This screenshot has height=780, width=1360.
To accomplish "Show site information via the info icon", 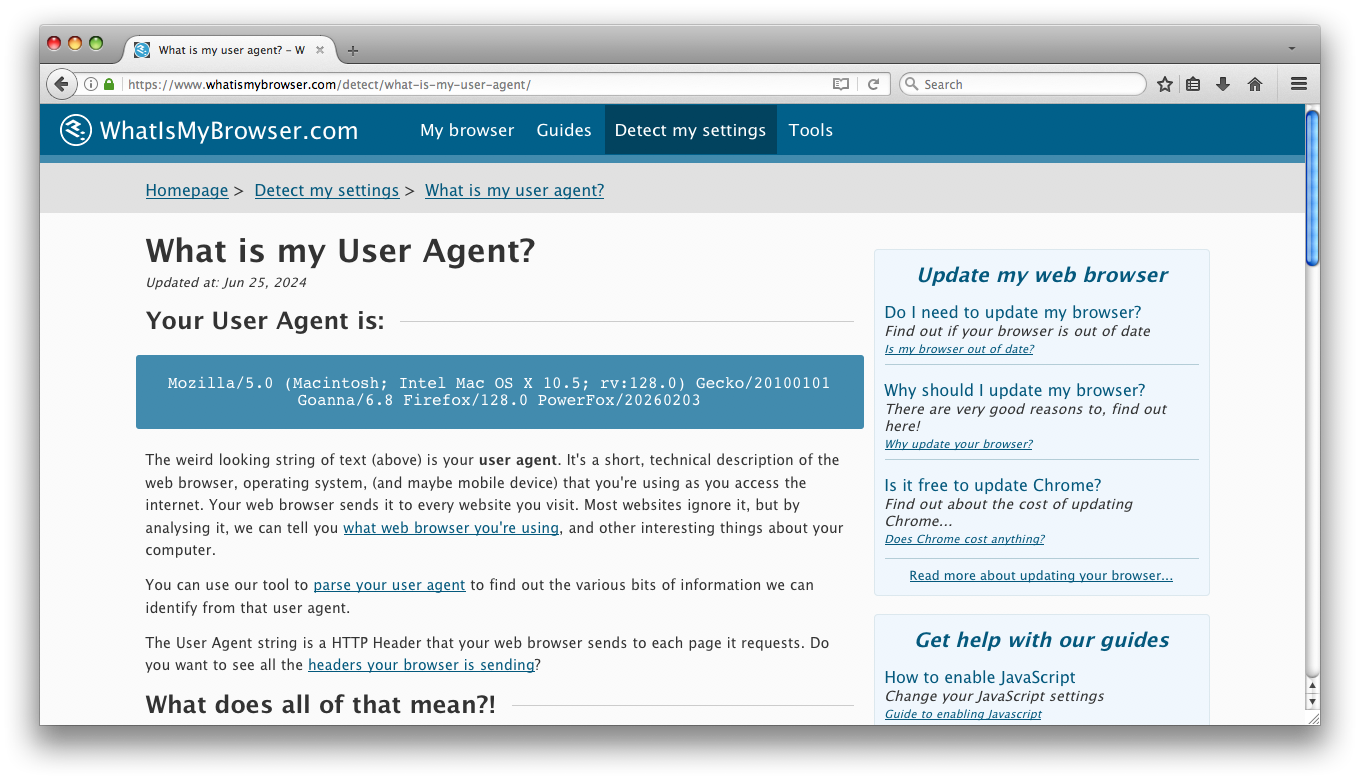I will click(x=91, y=84).
